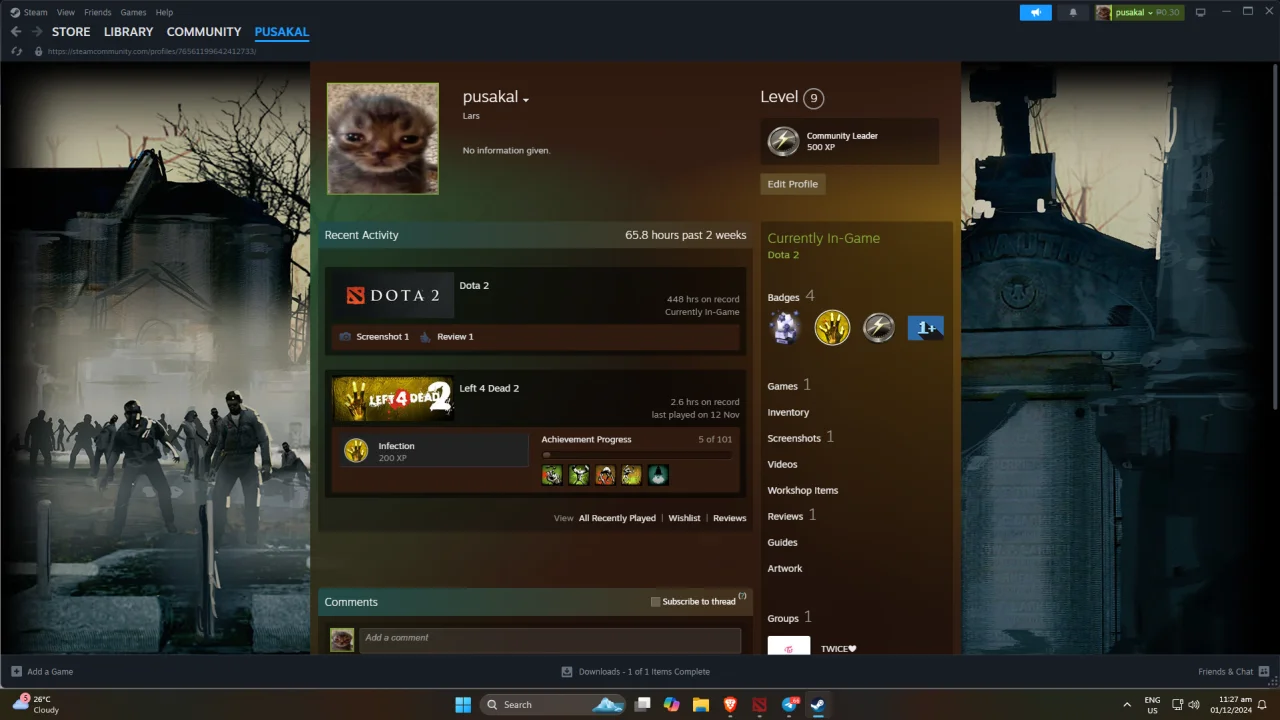The height and width of the screenshot is (720, 1280).
Task: Open the Artwork link
Action: (x=785, y=568)
